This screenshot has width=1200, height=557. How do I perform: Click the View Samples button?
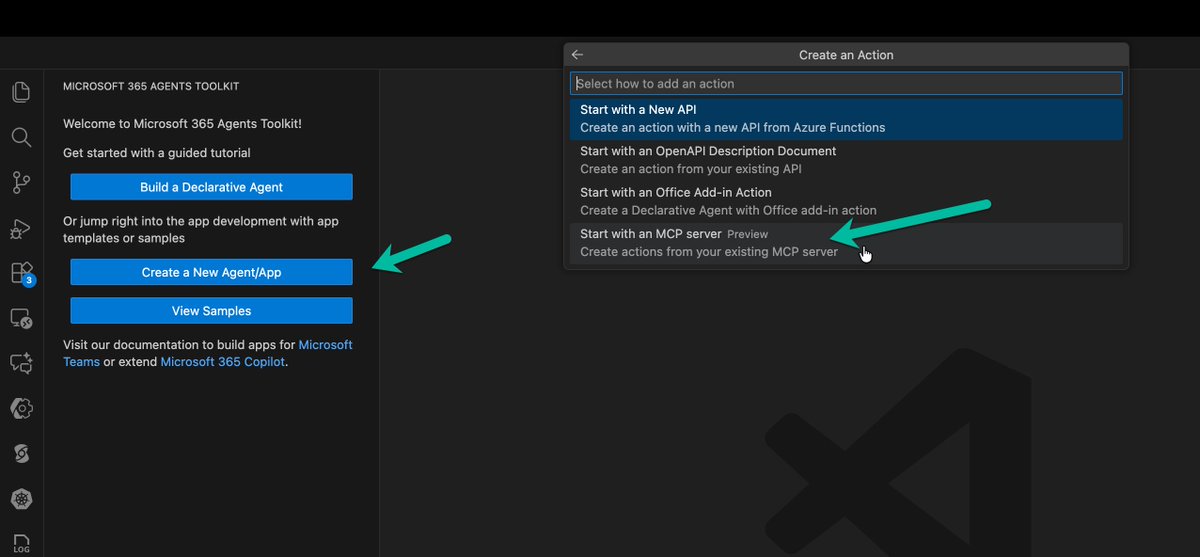[211, 311]
